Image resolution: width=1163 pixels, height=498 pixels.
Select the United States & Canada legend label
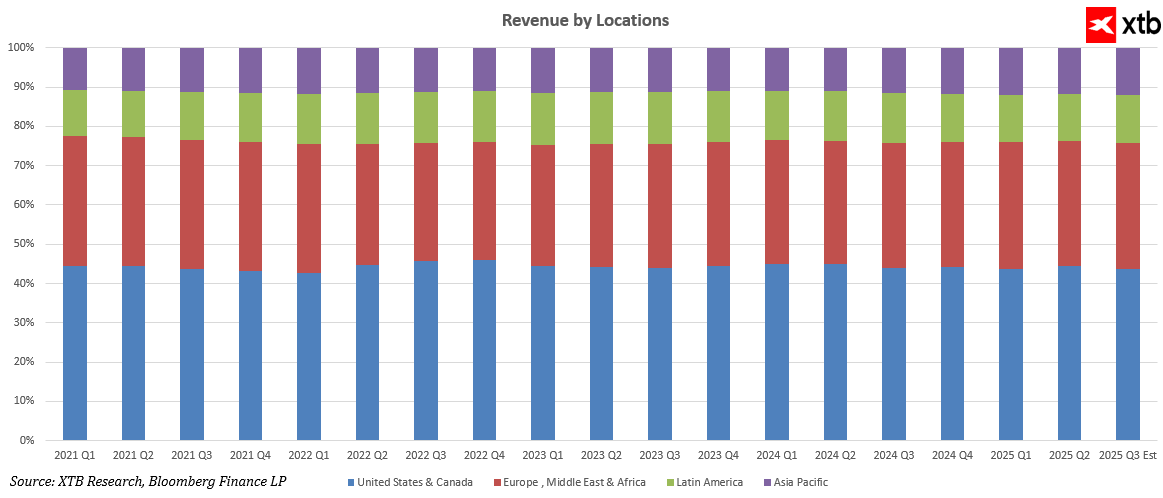coord(415,483)
